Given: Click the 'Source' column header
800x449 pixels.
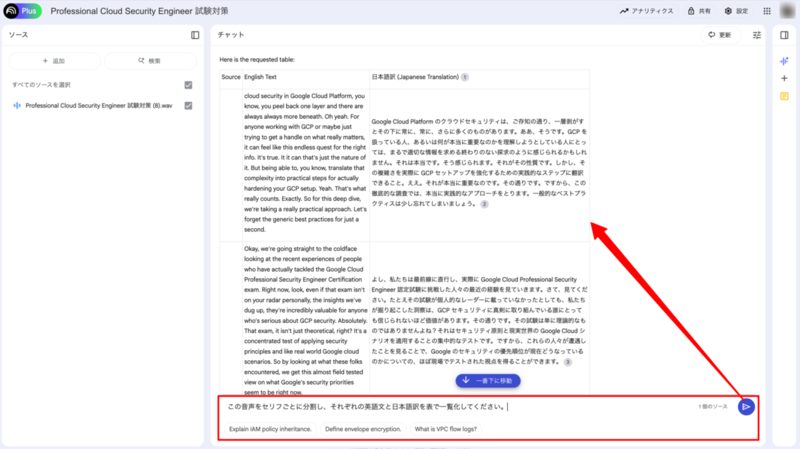Looking at the screenshot, I should (x=231, y=77).
